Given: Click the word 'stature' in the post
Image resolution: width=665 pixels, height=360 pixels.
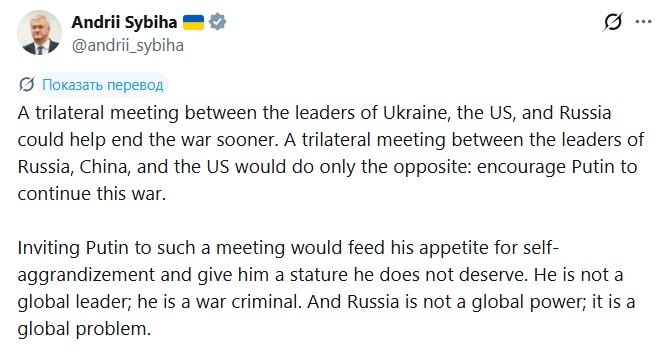Looking at the screenshot, I should 319,275.
